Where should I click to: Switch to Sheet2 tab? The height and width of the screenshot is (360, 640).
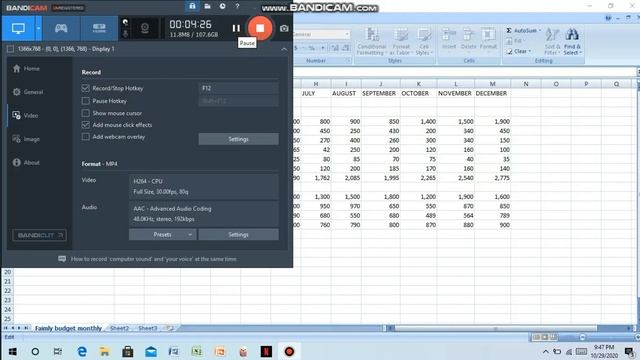pos(119,328)
